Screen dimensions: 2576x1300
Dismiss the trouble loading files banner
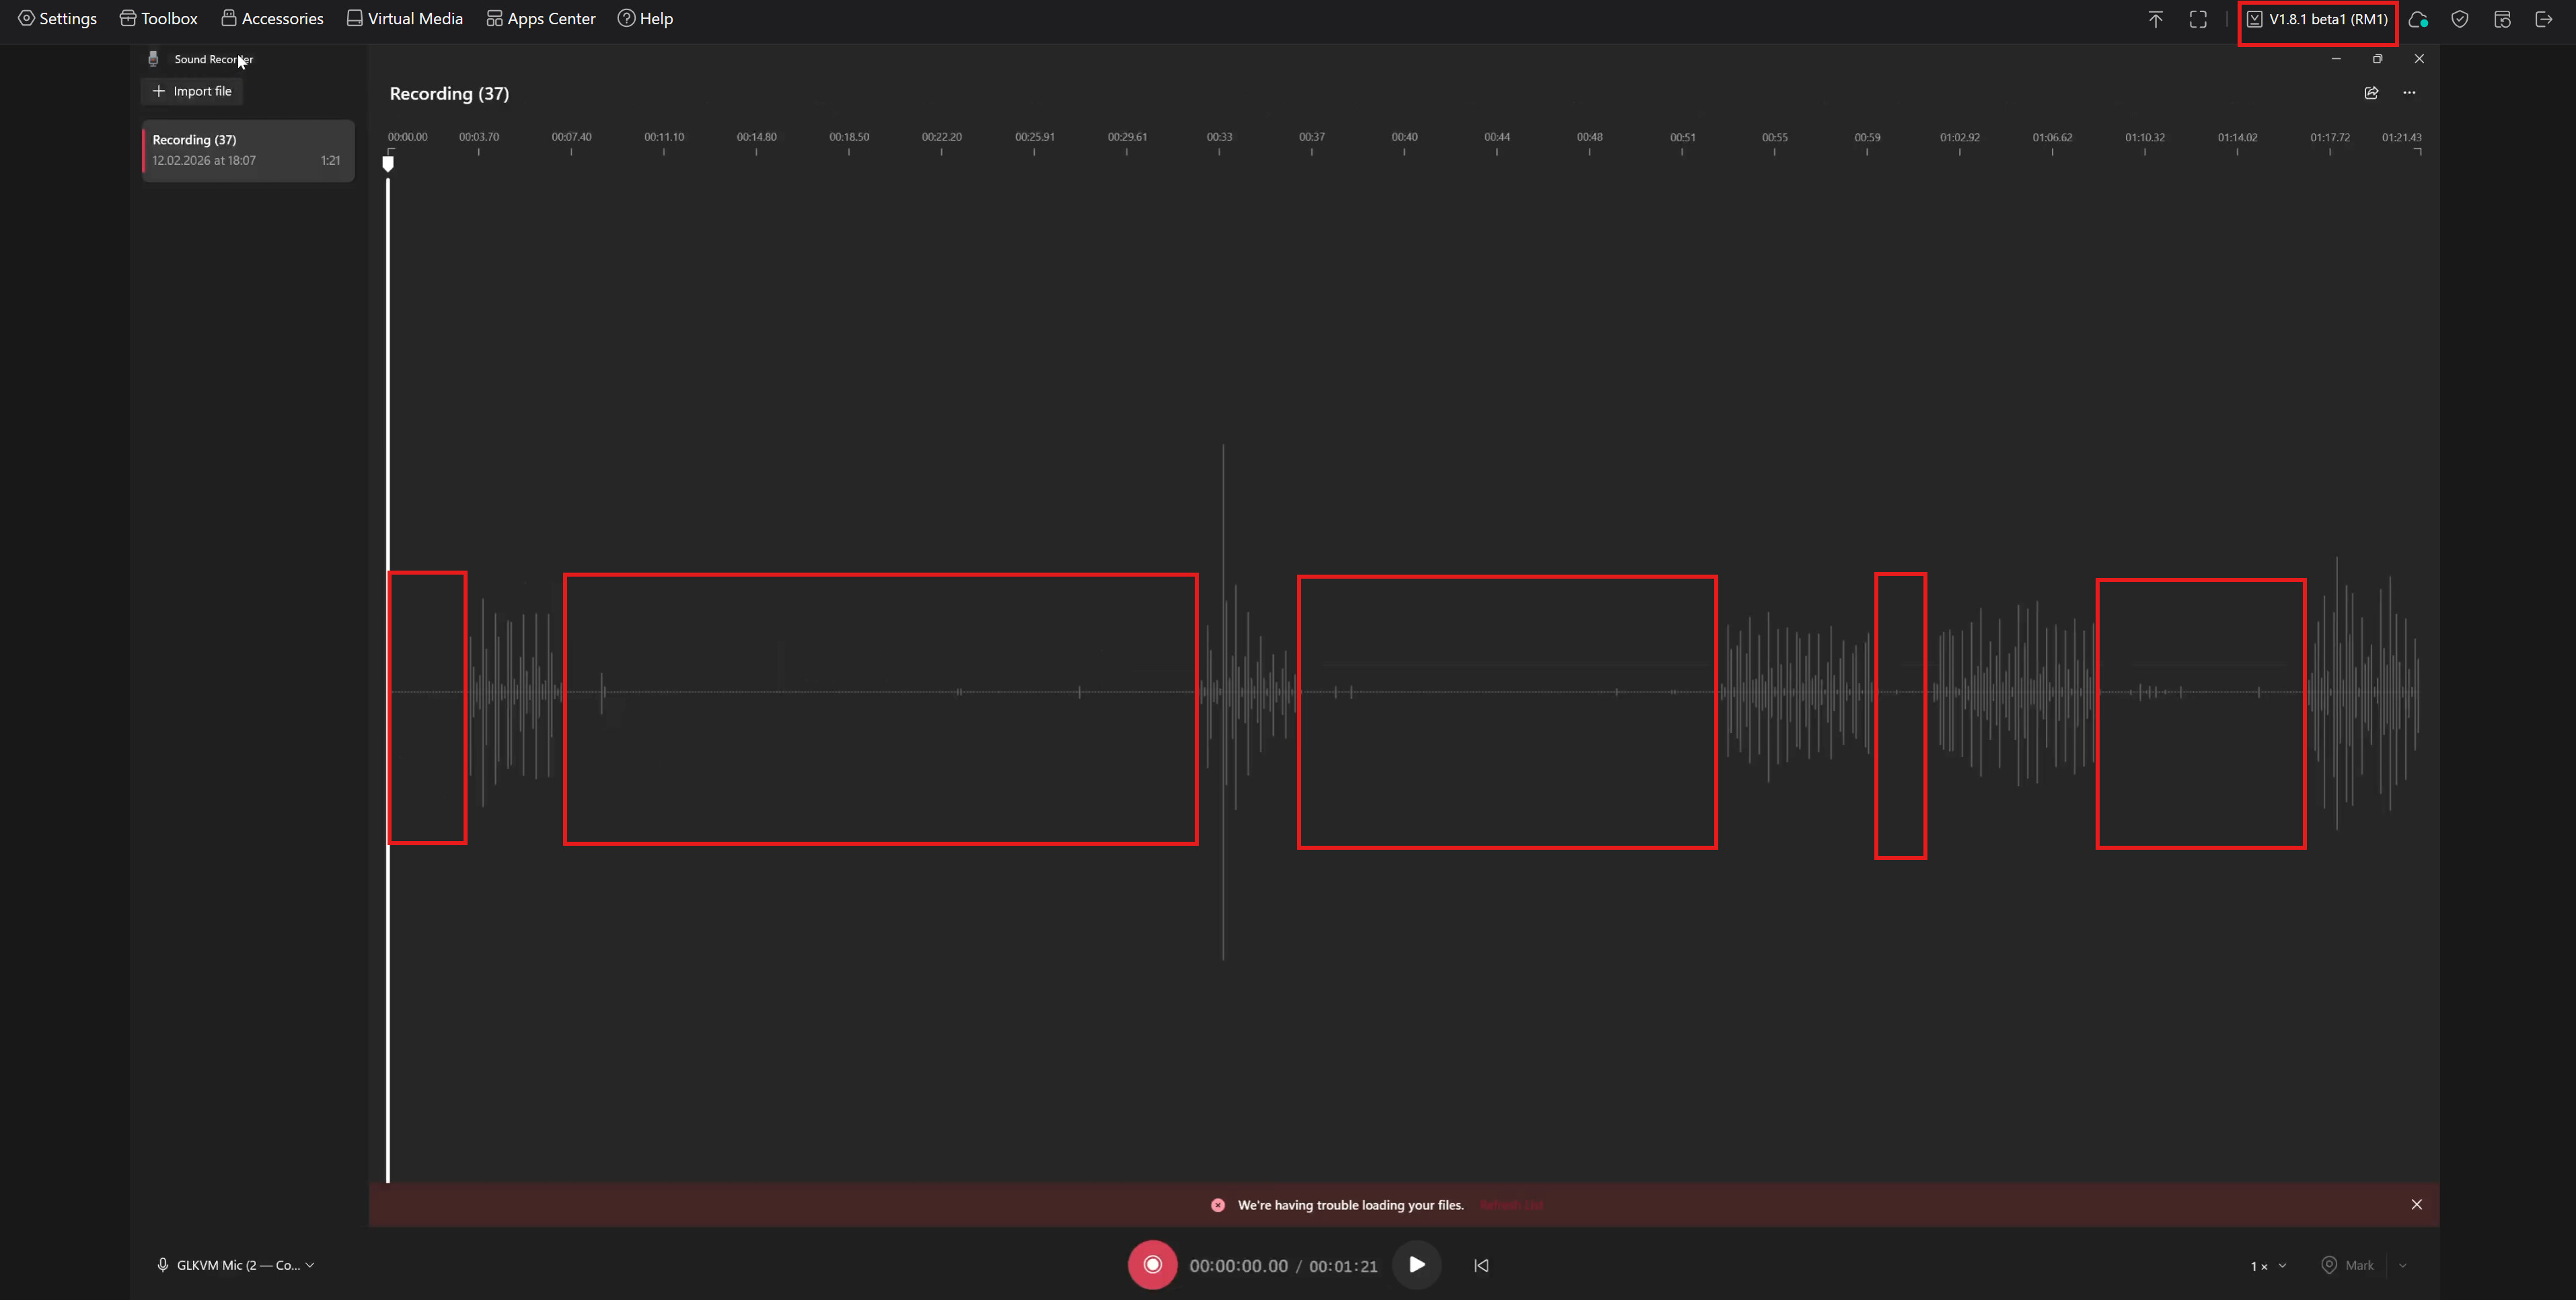coord(2416,1205)
